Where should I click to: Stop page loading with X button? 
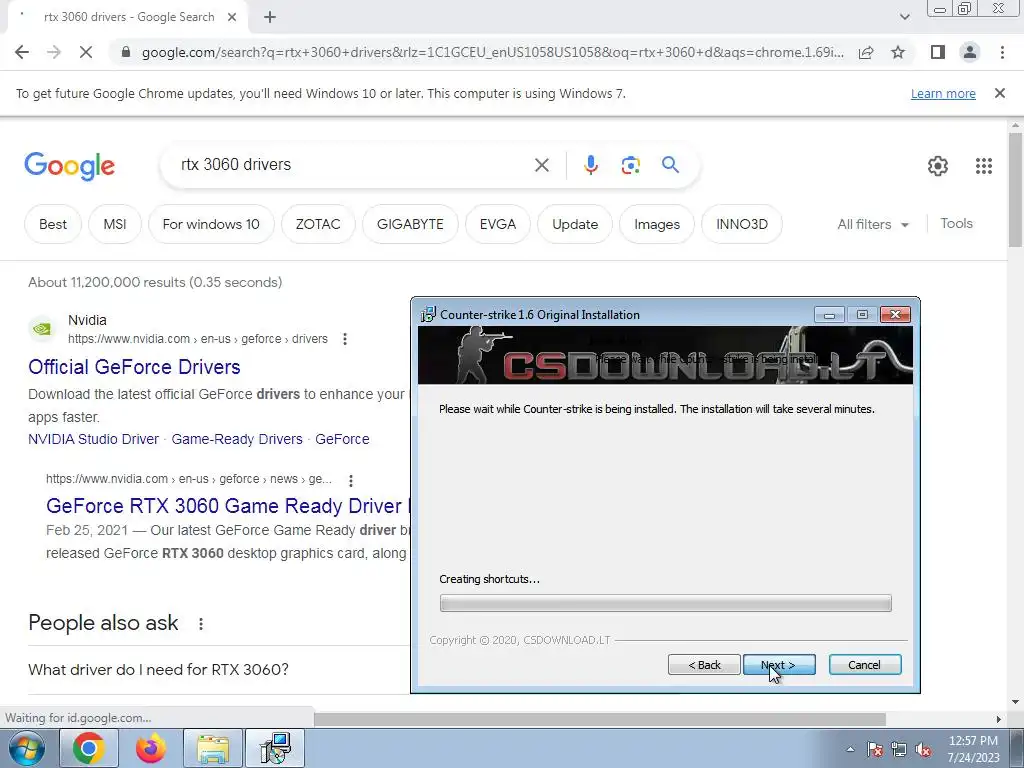(x=86, y=52)
